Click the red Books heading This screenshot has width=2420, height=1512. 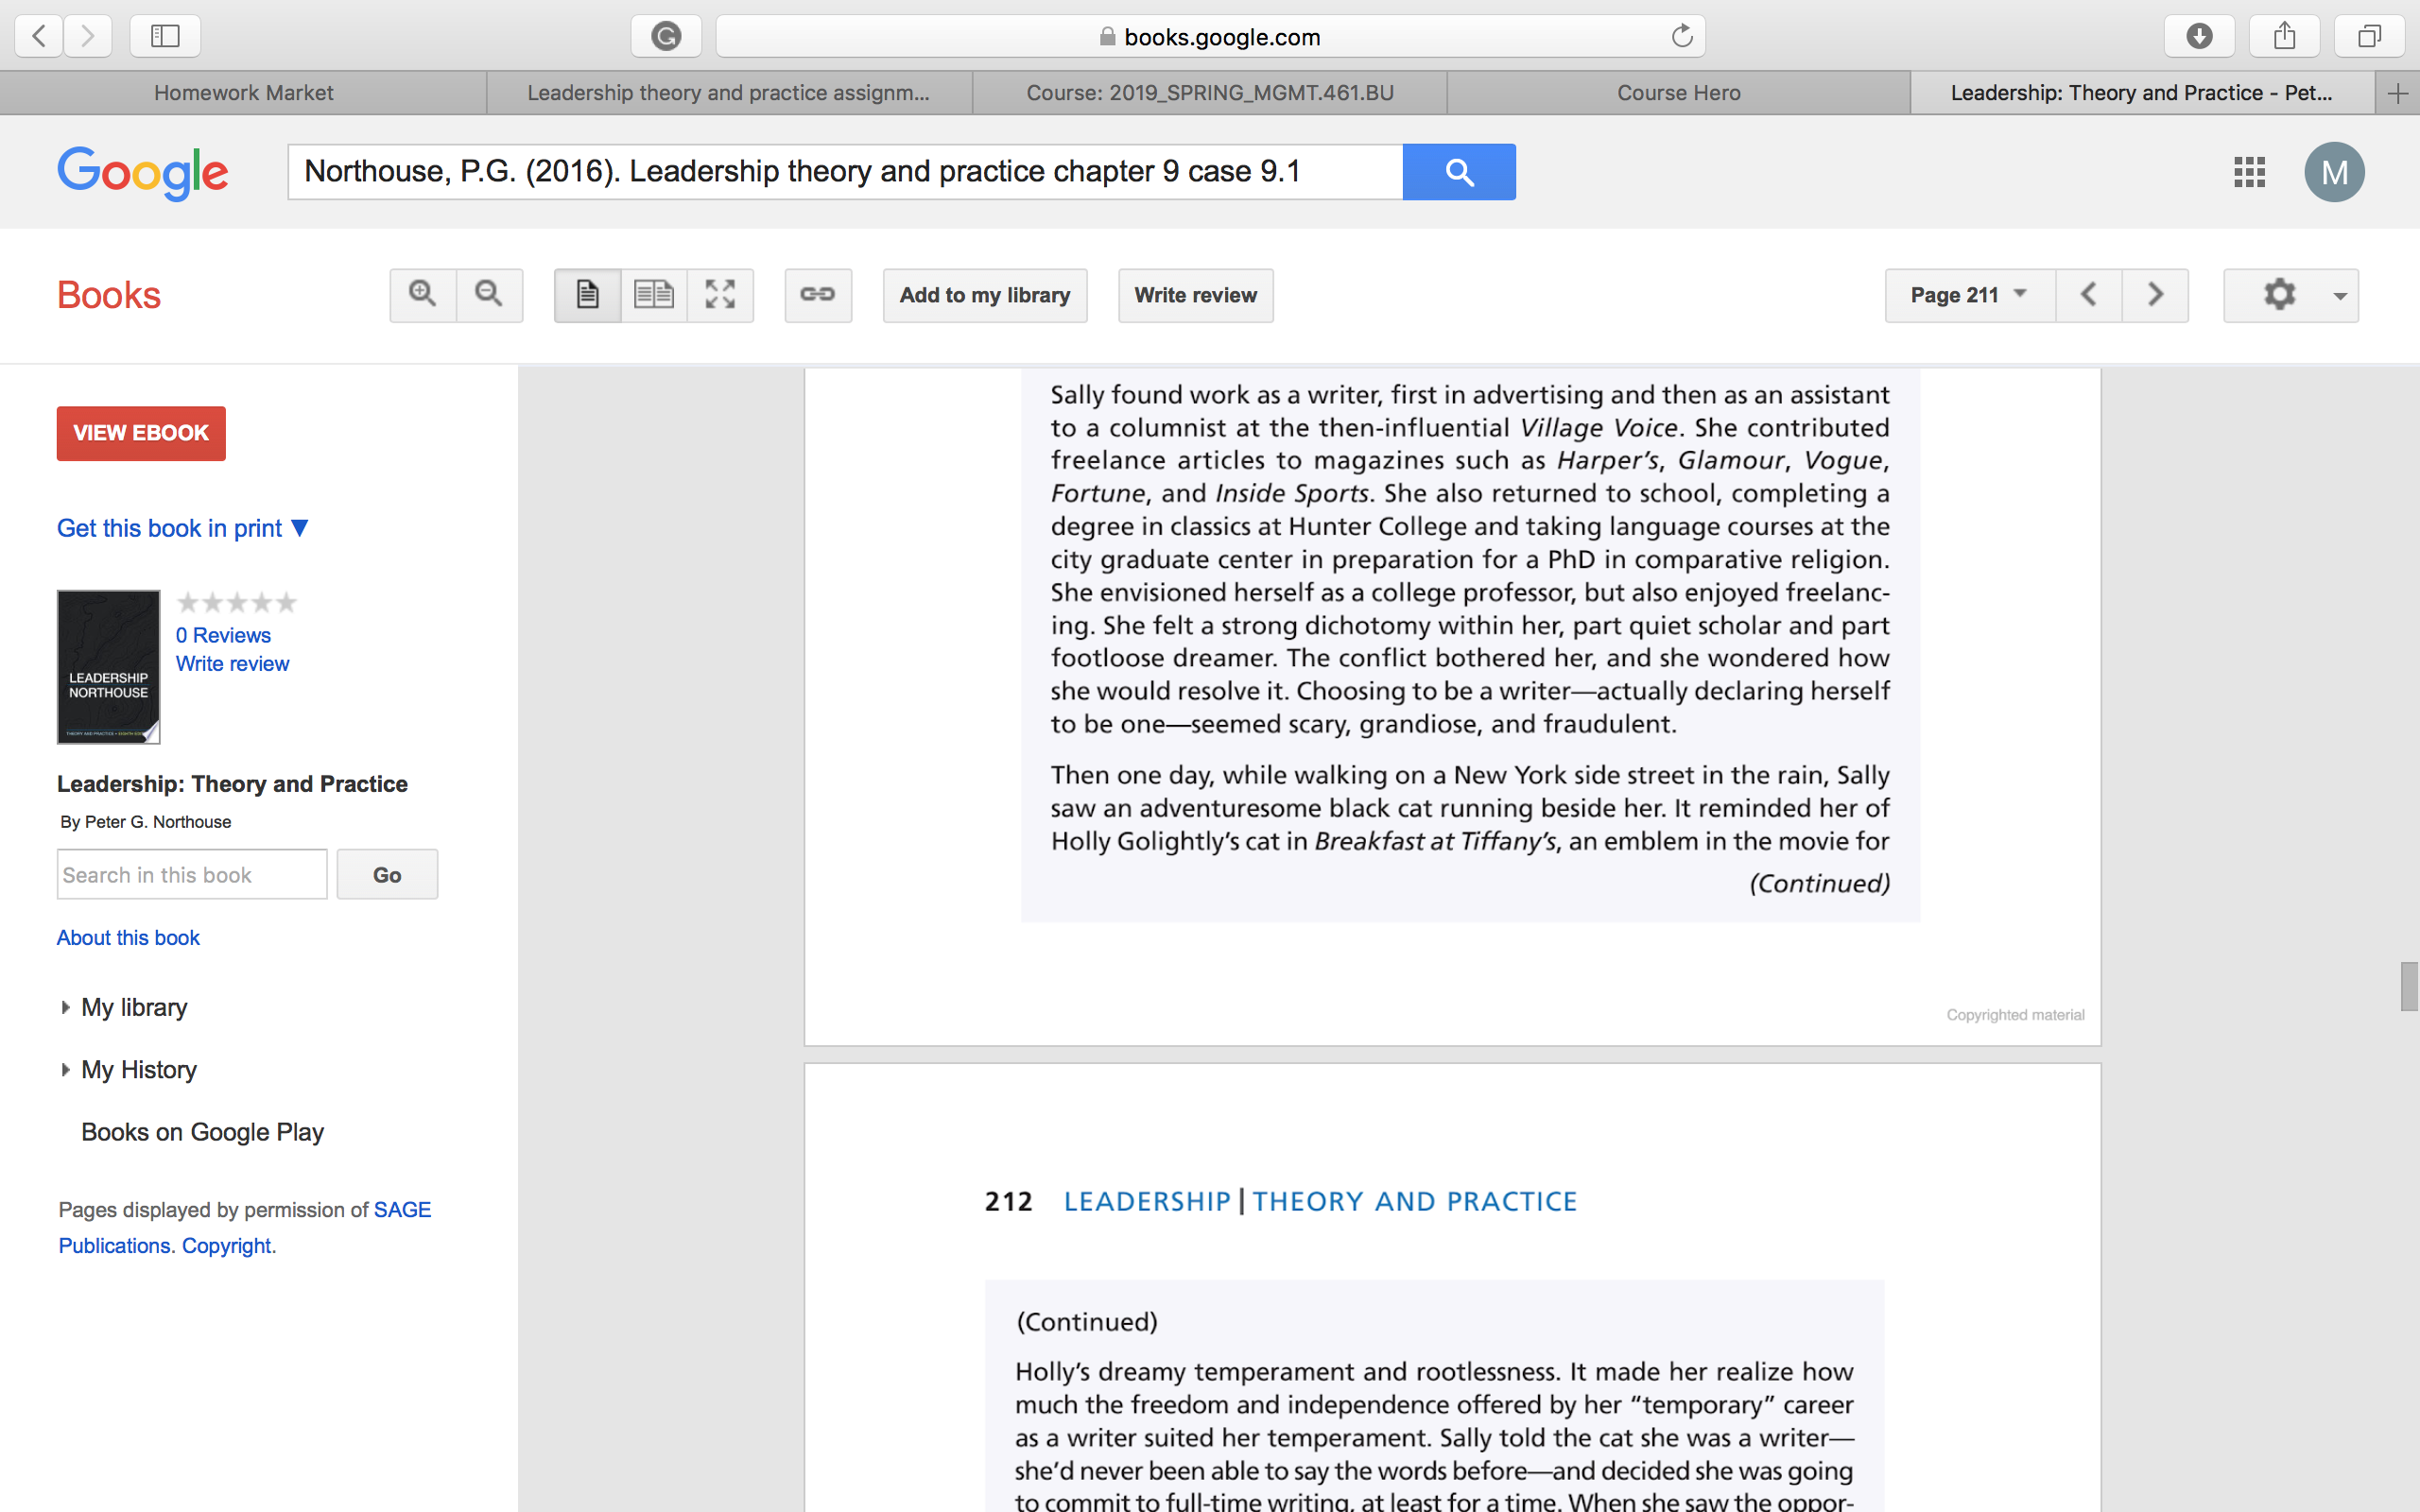coord(109,295)
